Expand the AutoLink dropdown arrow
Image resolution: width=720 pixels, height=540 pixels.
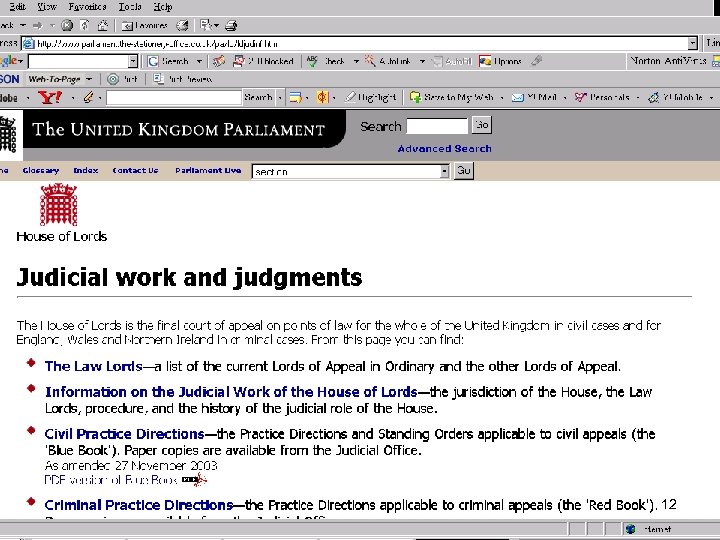[422, 61]
